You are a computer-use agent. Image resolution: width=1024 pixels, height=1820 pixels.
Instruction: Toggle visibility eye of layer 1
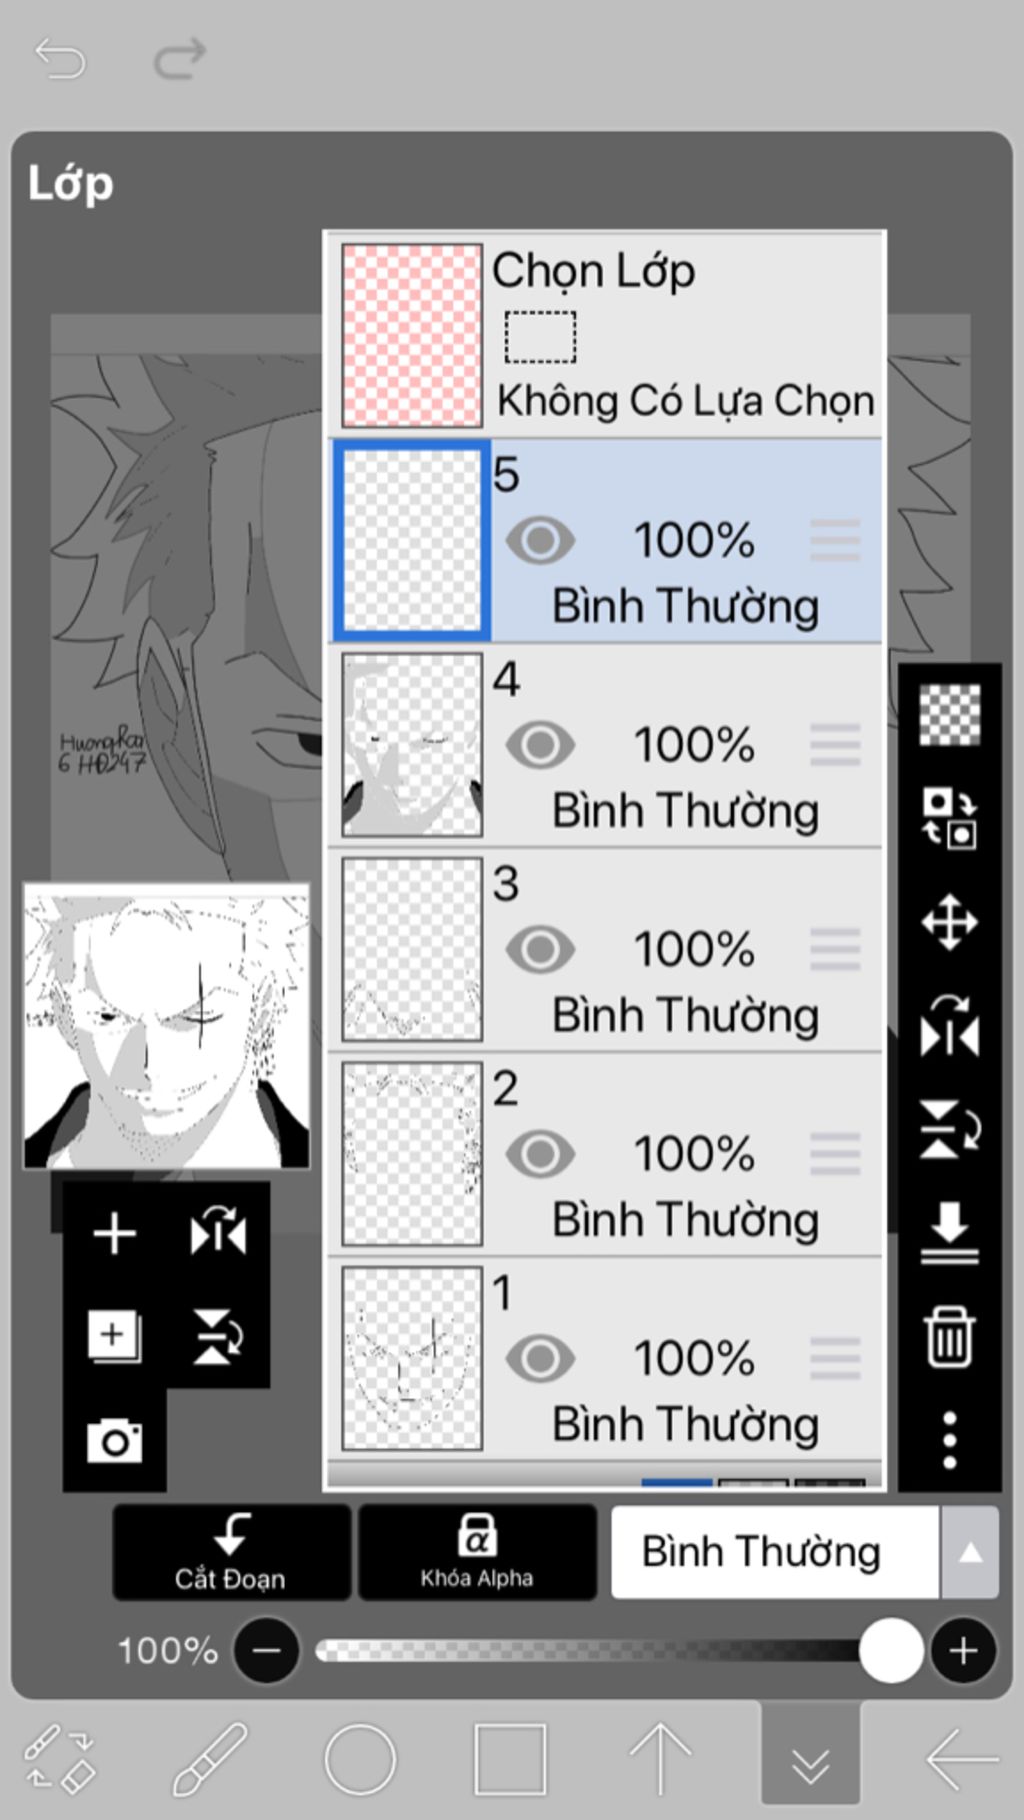[540, 1358]
